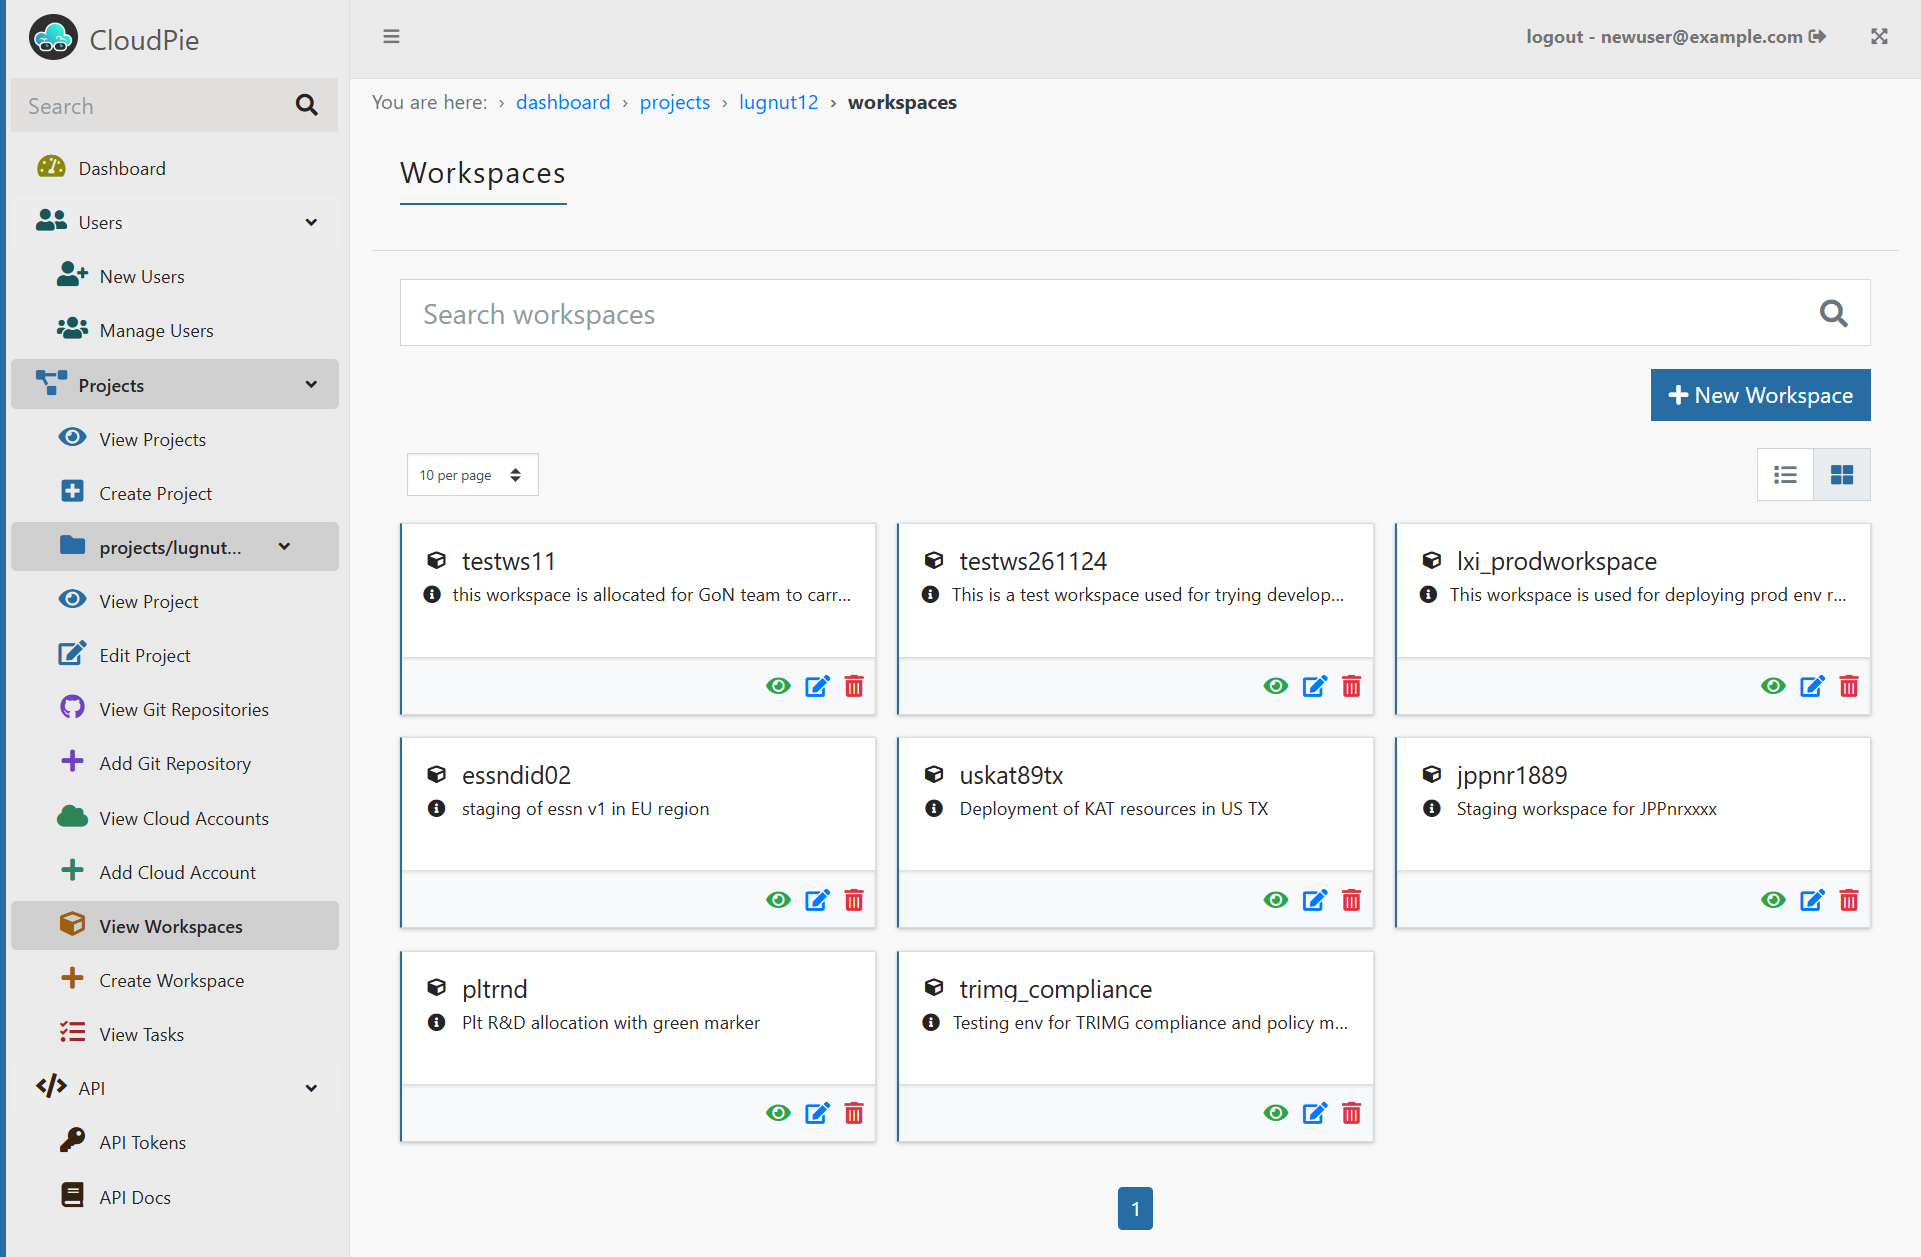Image resolution: width=1921 pixels, height=1257 pixels.
Task: Edit the jppnr1889 workspace
Action: (1812, 900)
